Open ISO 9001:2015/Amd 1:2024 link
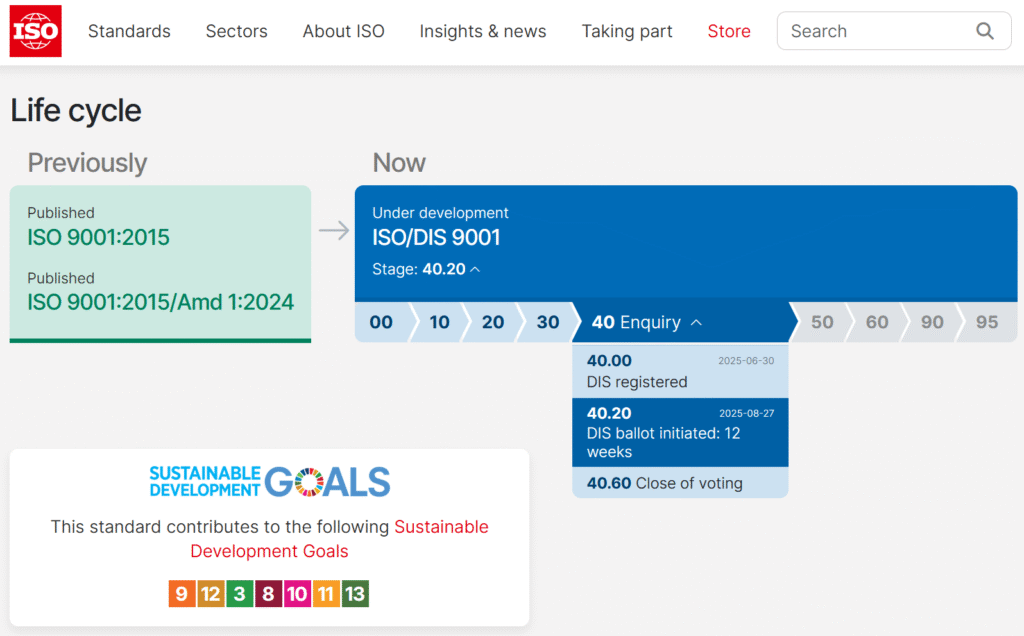This screenshot has height=636, width=1024. click(x=160, y=302)
